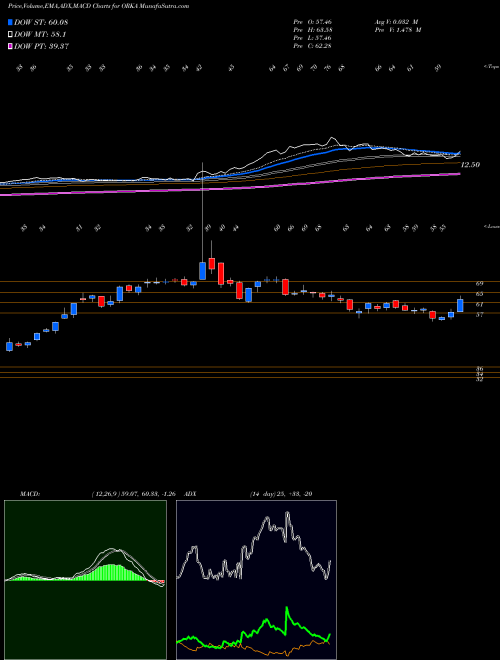Select the 'DOW ST: 60.08' label
The width and height of the screenshot is (500, 660).
coord(41,22)
